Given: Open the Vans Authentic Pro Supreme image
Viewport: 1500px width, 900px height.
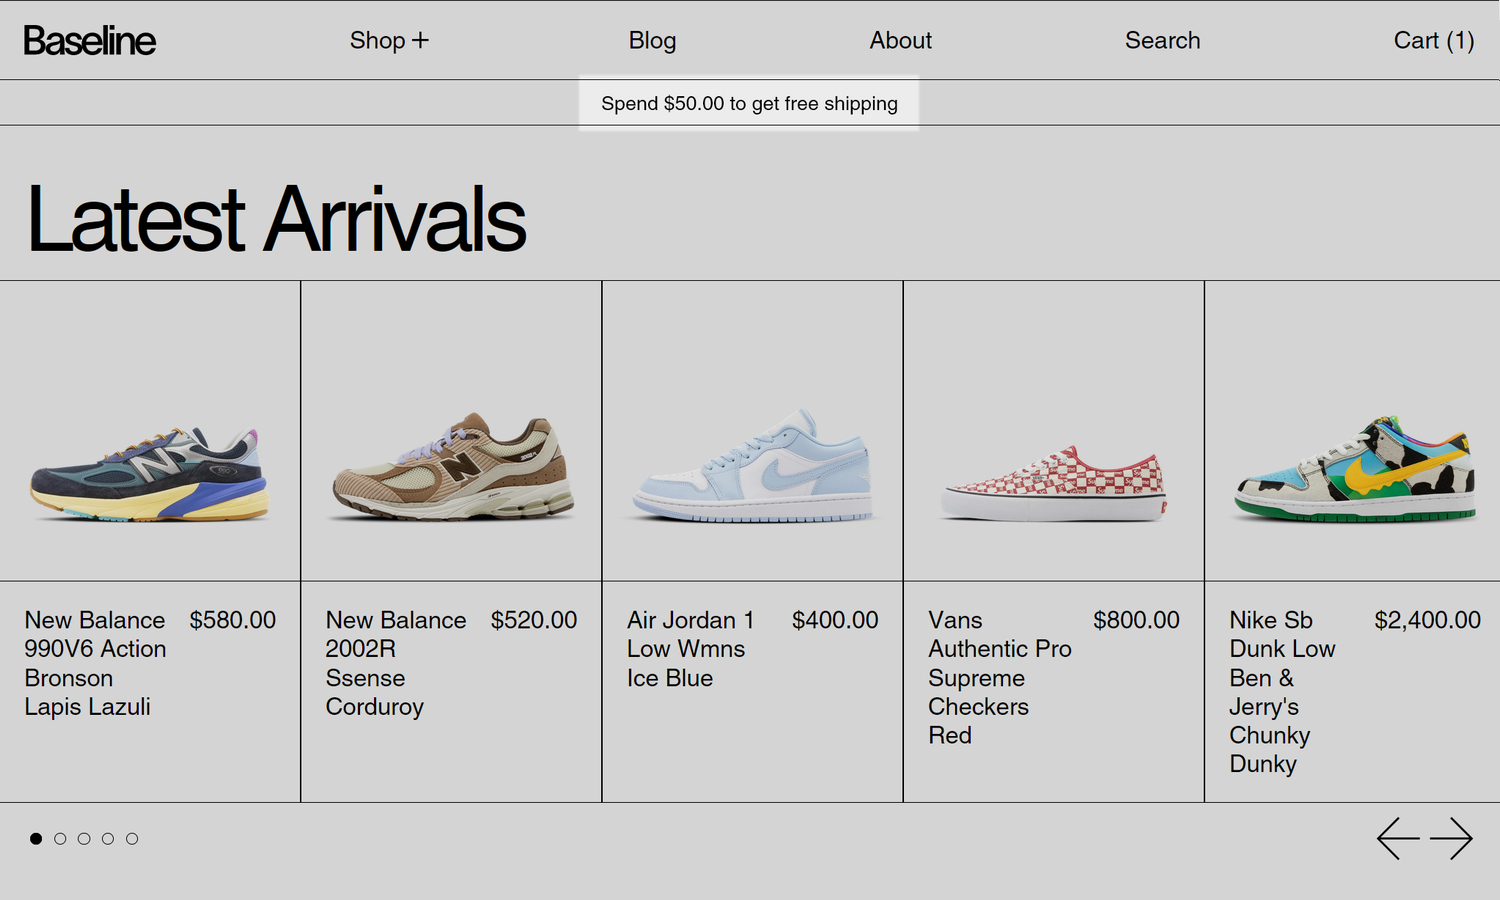Looking at the screenshot, I should [x=1053, y=430].
